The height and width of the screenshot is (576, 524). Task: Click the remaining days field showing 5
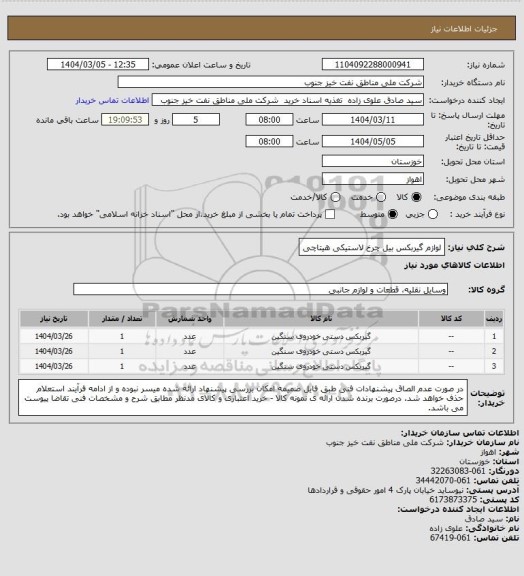click(x=196, y=120)
